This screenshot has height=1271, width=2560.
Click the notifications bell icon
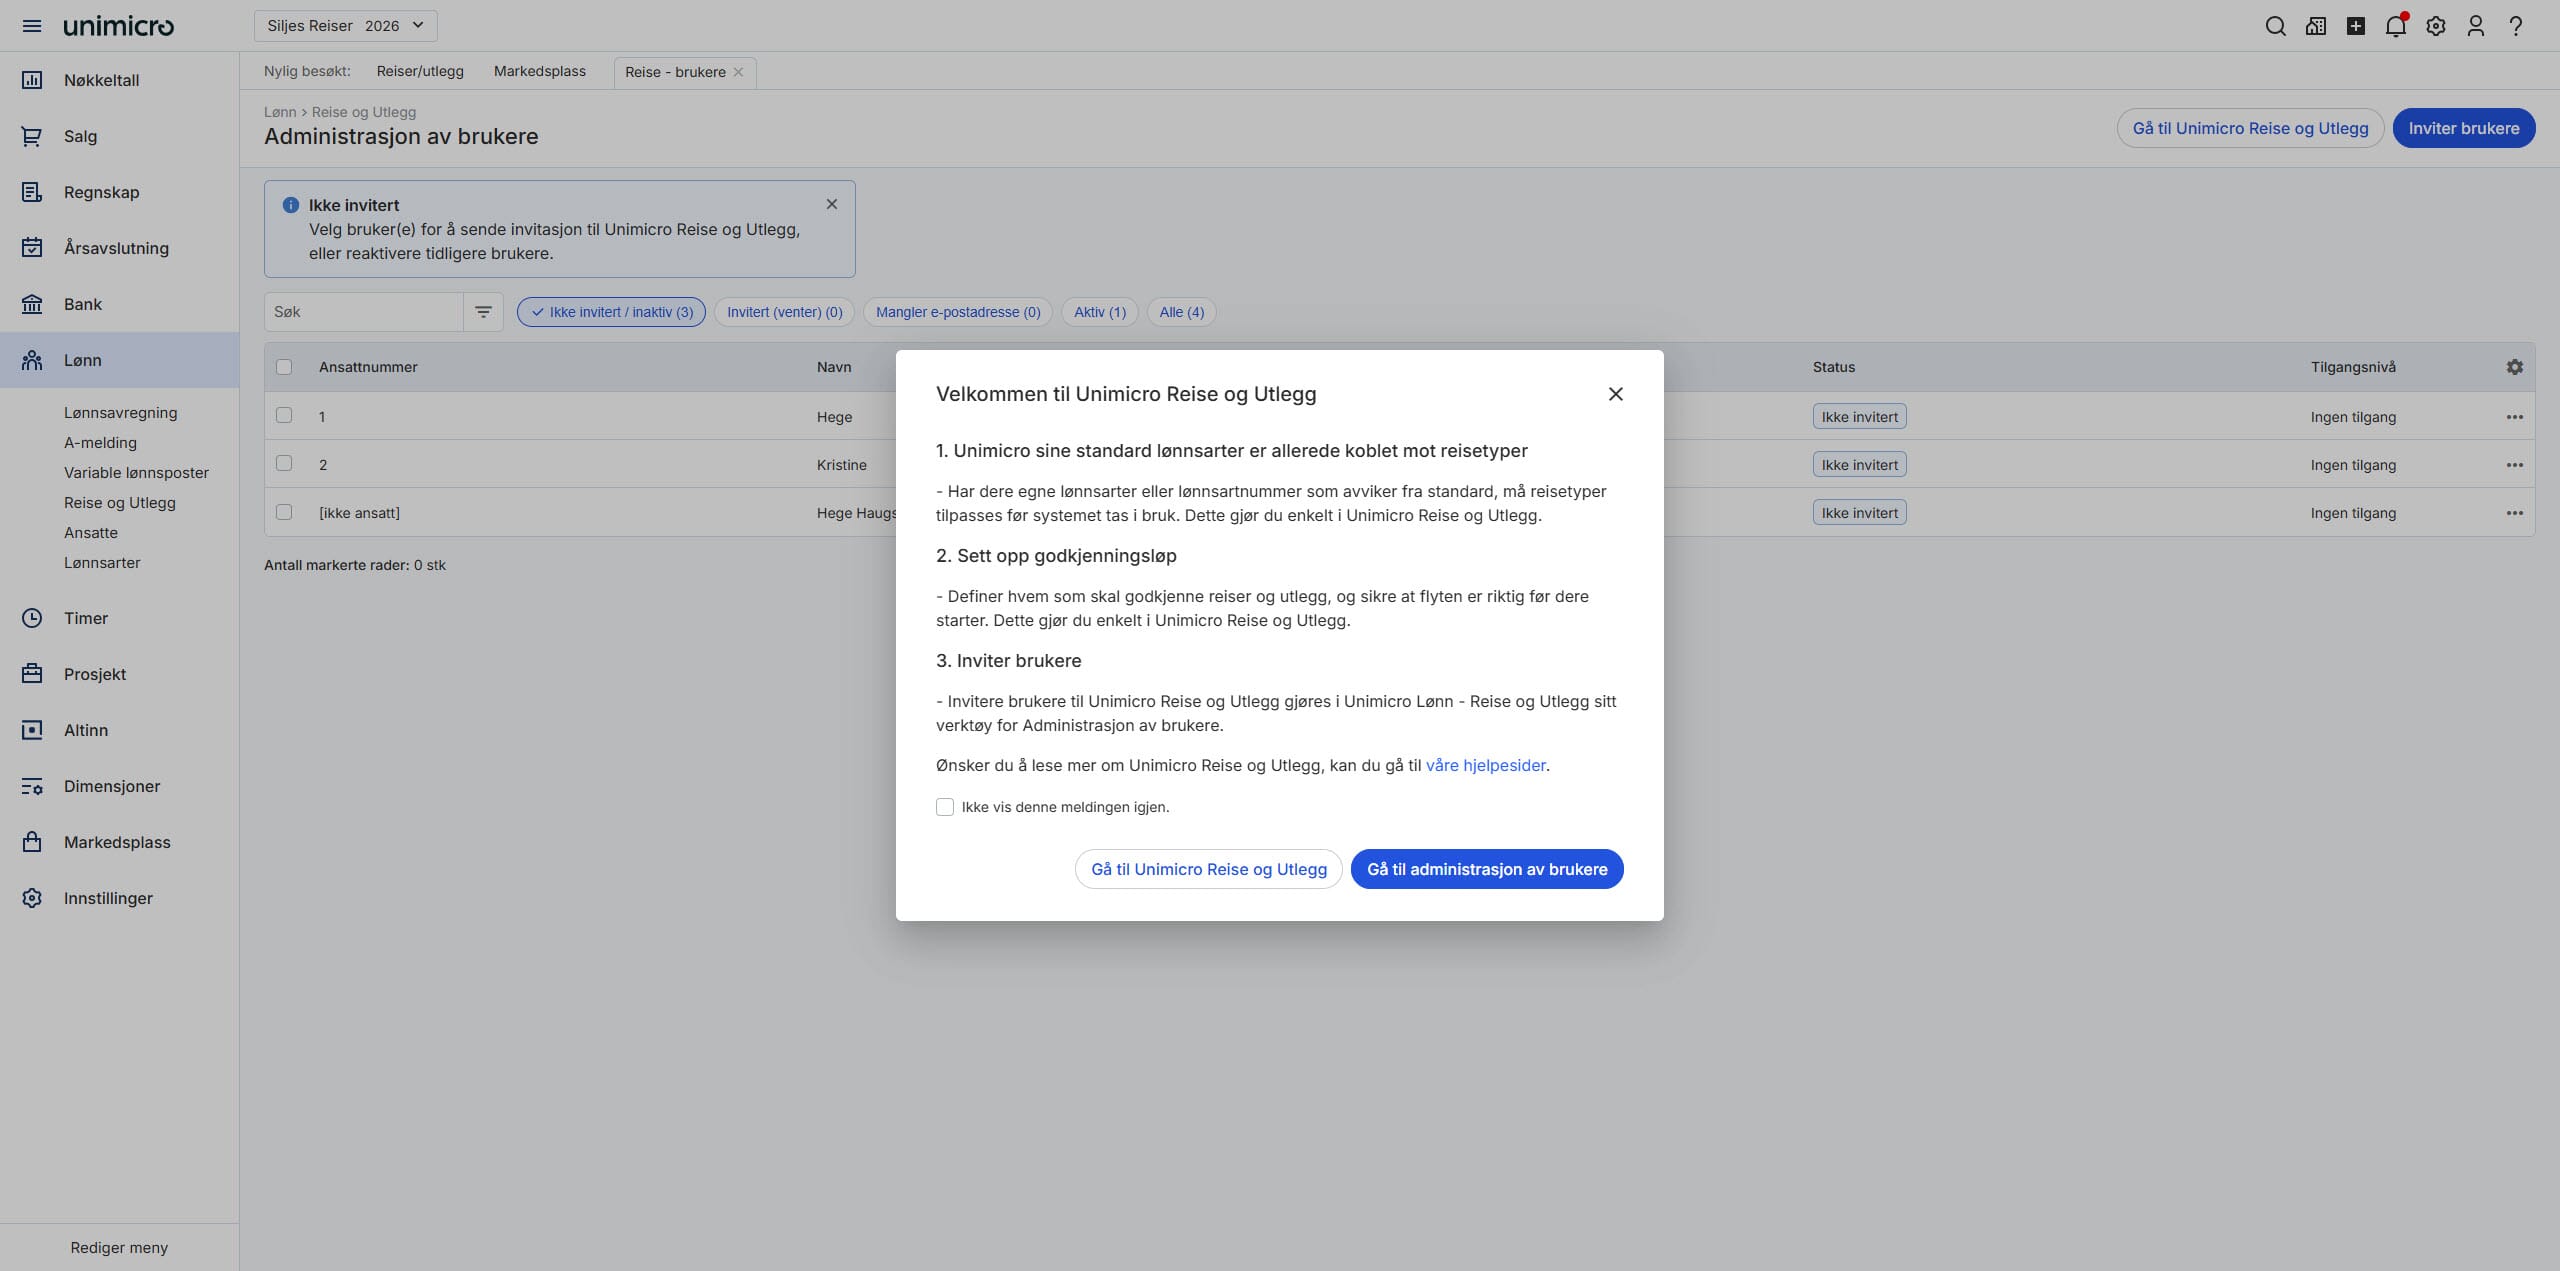[x=2395, y=26]
